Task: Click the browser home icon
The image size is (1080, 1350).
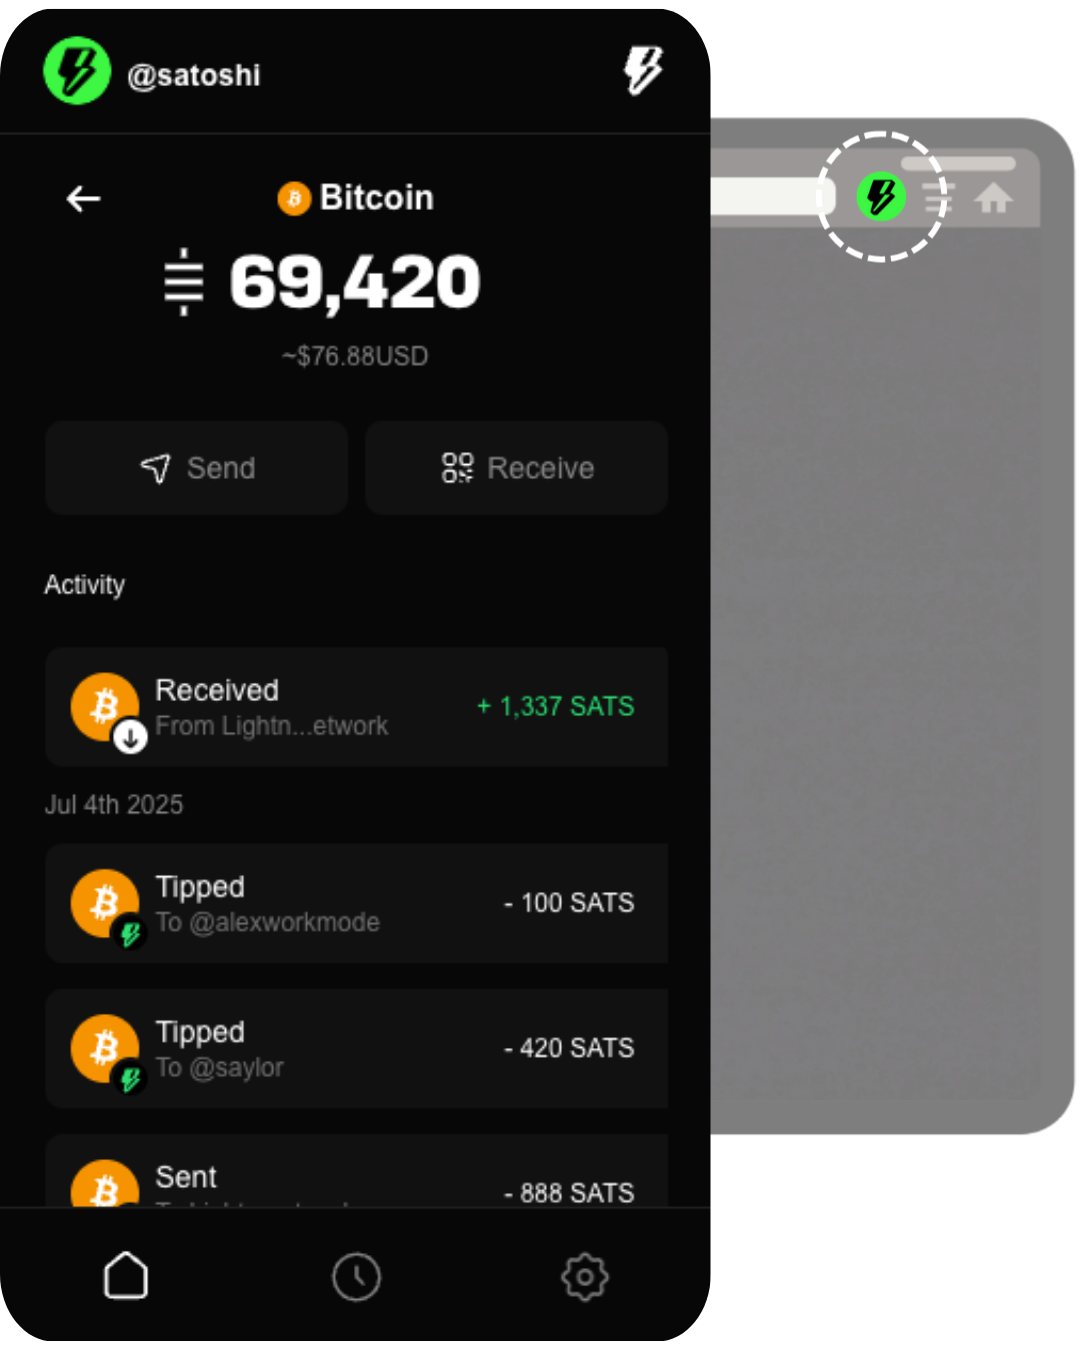Action: click(993, 198)
